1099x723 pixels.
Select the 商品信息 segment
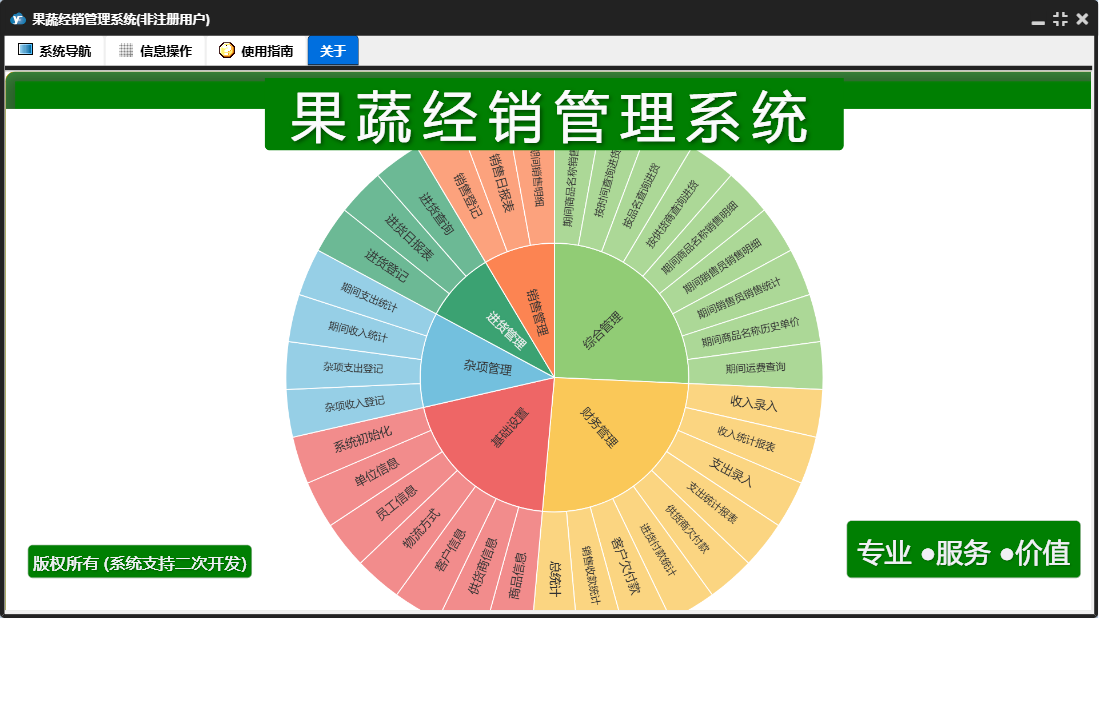517,576
